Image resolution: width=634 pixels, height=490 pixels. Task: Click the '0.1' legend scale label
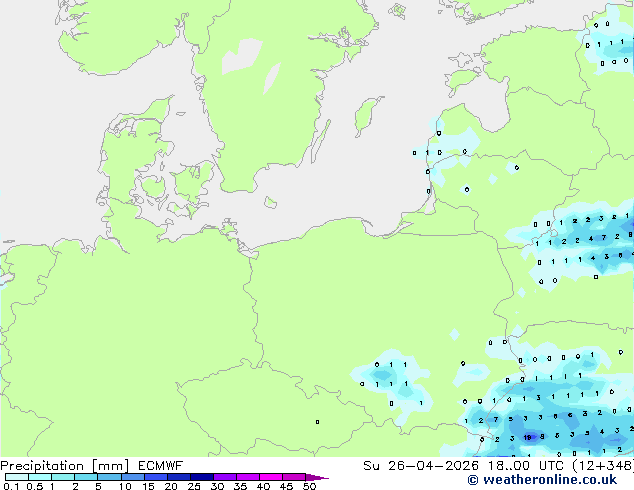coord(11,486)
